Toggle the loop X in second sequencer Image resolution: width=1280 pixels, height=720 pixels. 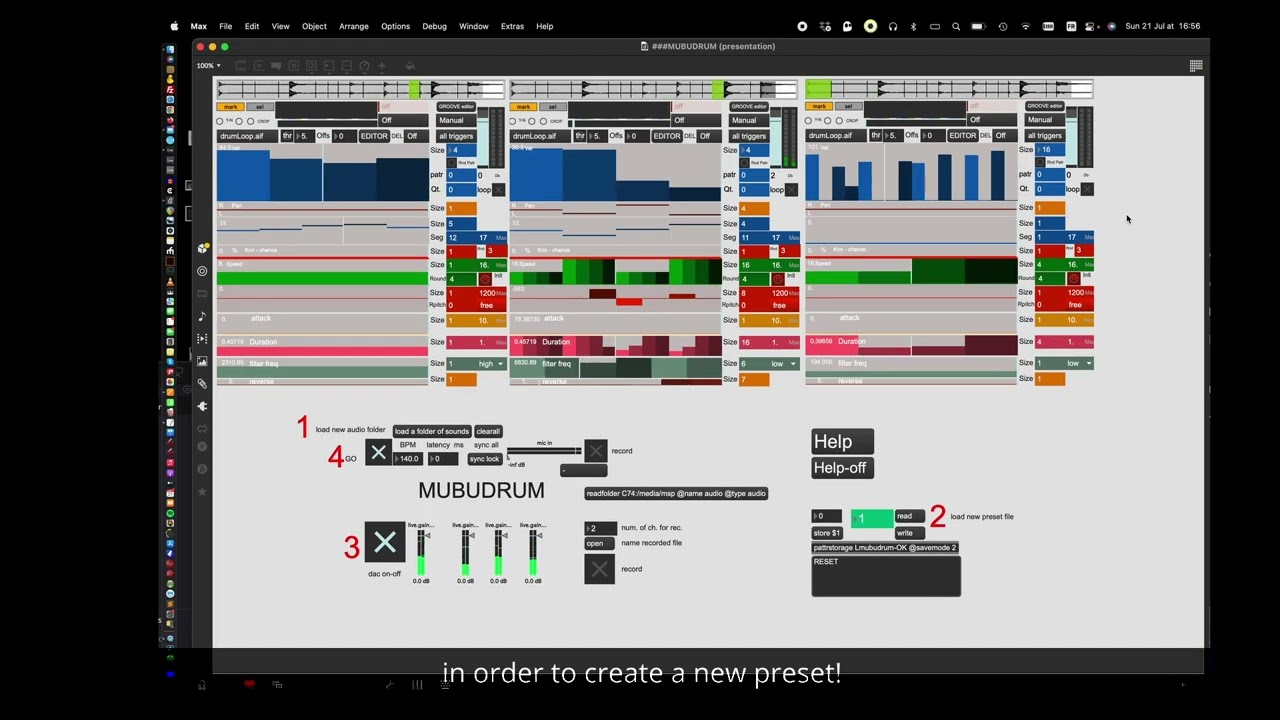point(791,189)
